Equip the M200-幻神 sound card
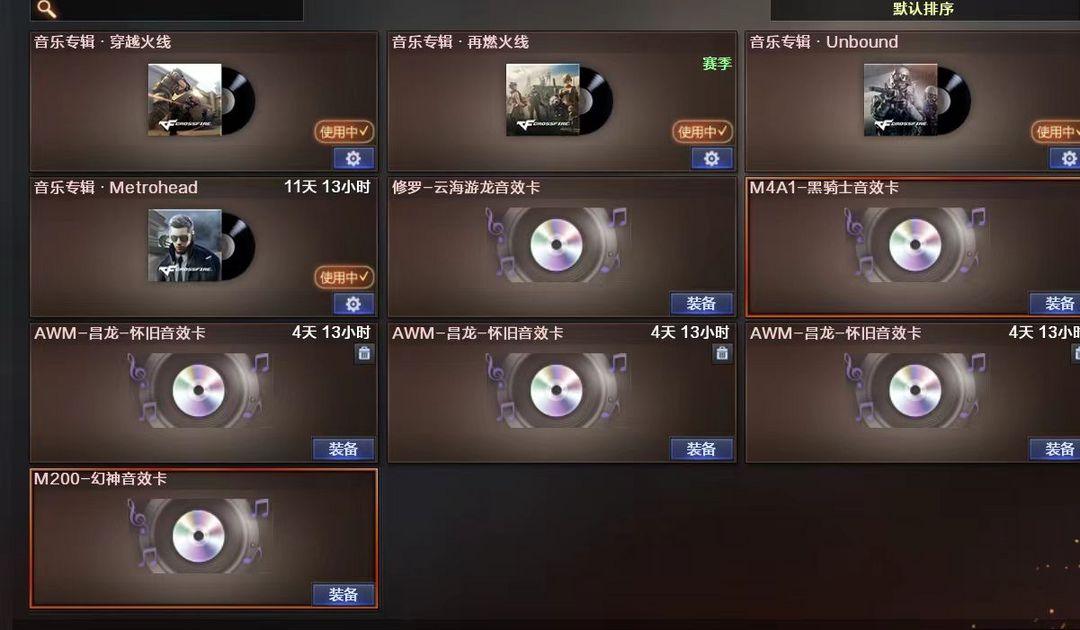The image size is (1080, 630). click(x=344, y=594)
